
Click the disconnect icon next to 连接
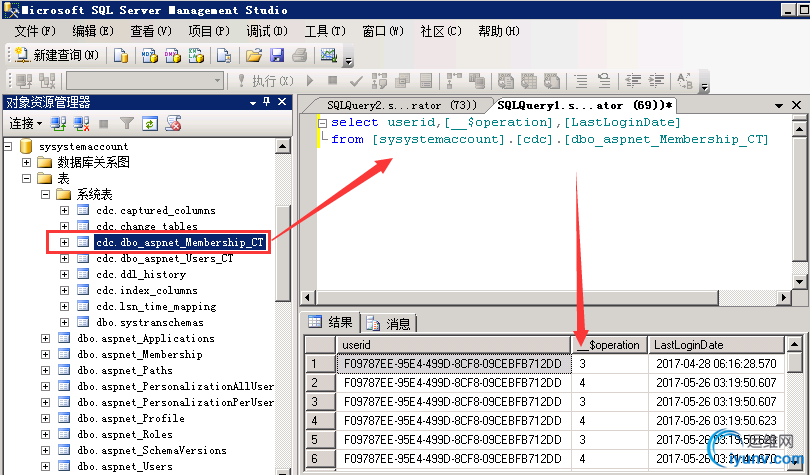point(81,124)
